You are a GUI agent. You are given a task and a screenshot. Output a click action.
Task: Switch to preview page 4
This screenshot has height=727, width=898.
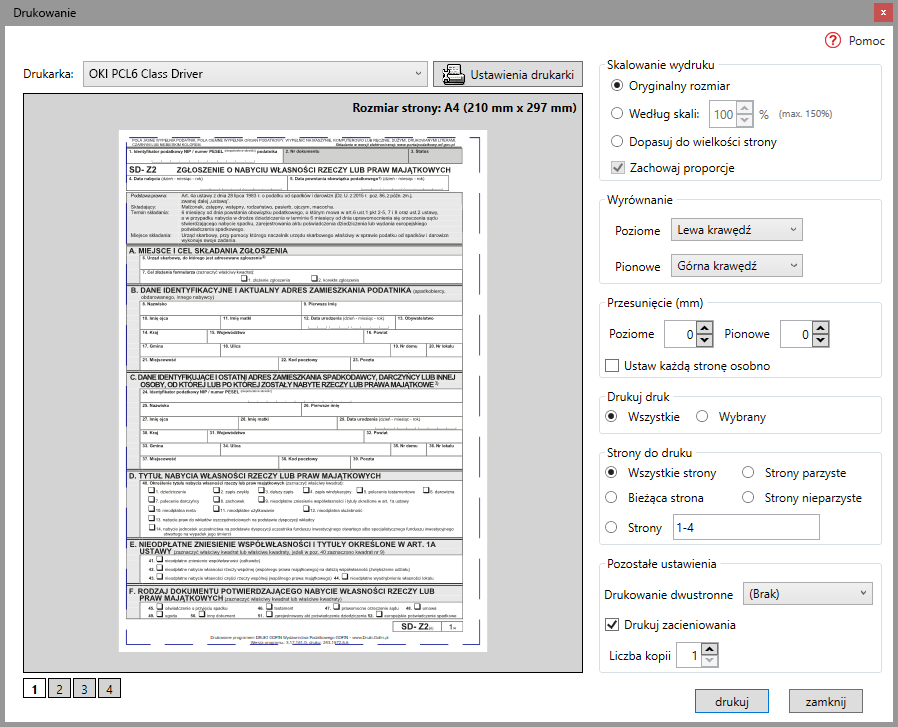(109, 689)
